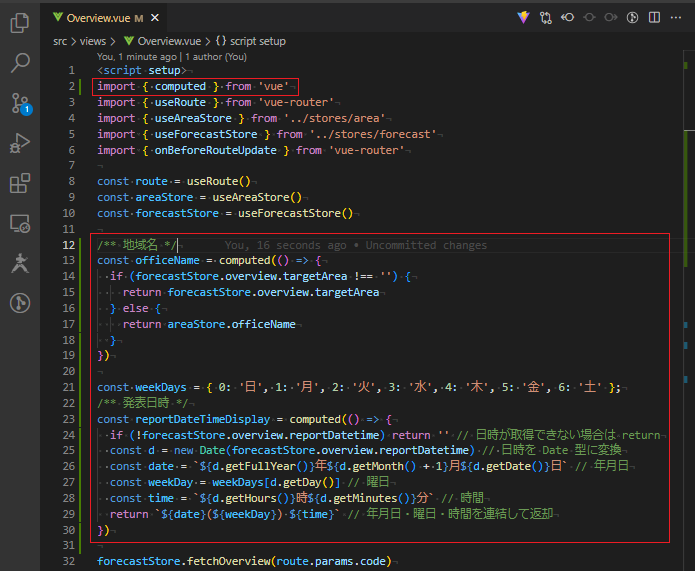Viewport: 695px width, 571px height.
Task: Split the editor to the right
Action: pyautogui.click(x=654, y=17)
